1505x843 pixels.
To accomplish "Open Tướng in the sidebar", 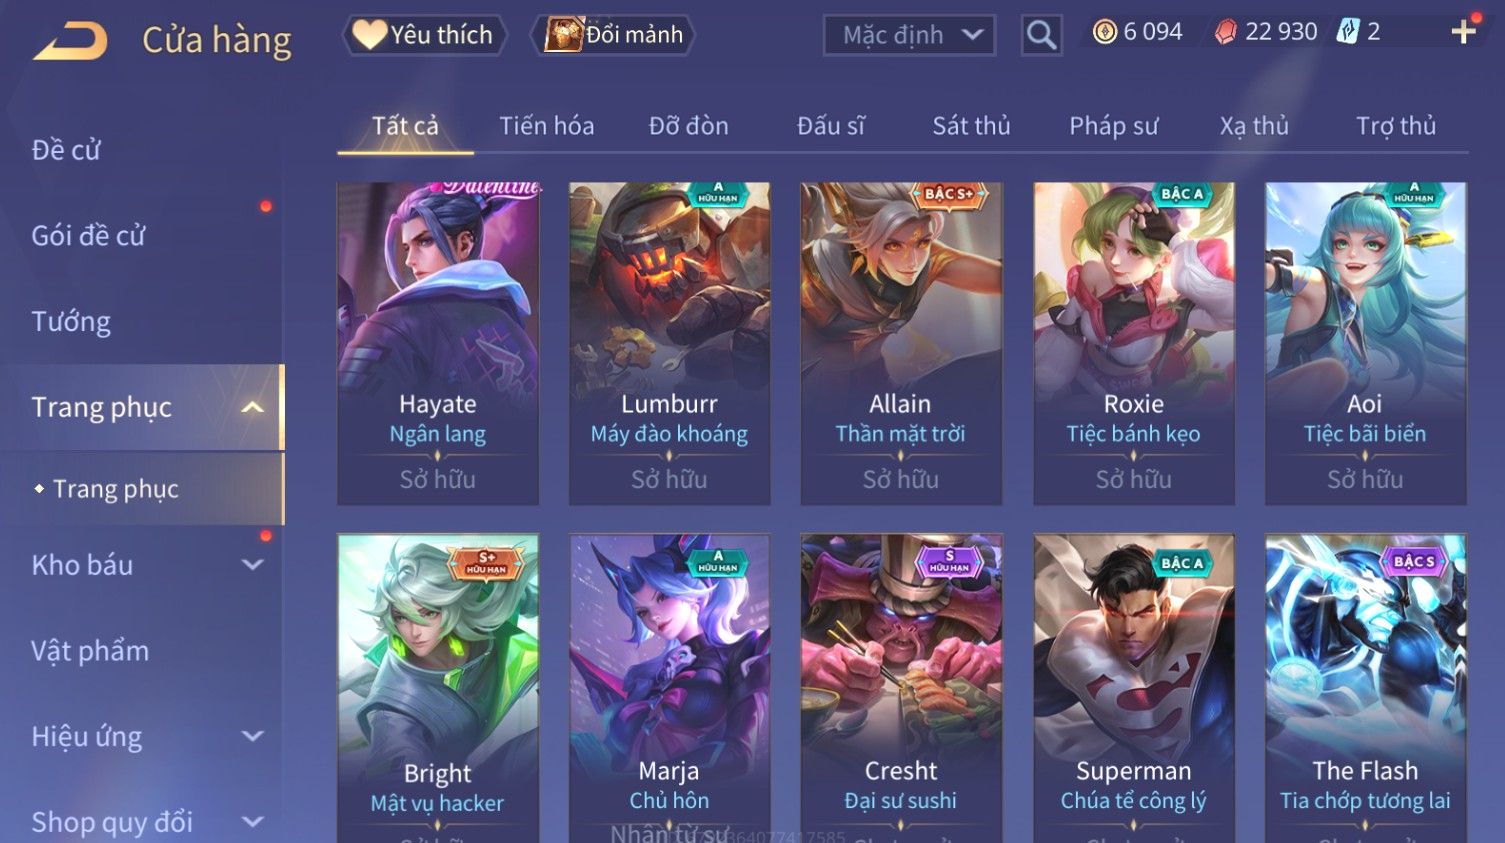I will 71,322.
